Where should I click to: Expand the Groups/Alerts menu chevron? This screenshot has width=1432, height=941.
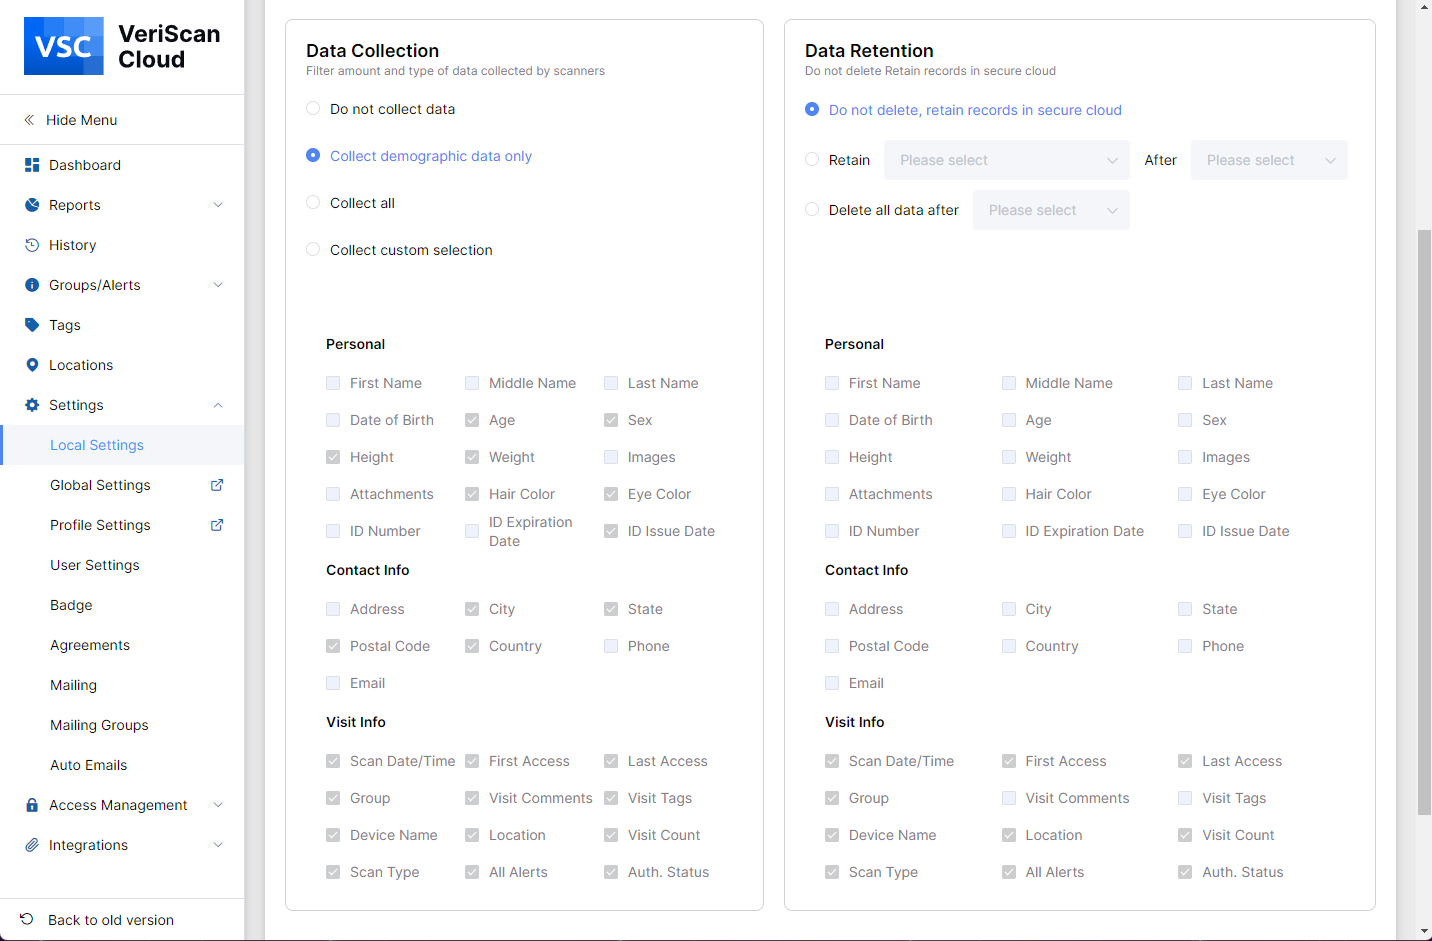pos(218,285)
